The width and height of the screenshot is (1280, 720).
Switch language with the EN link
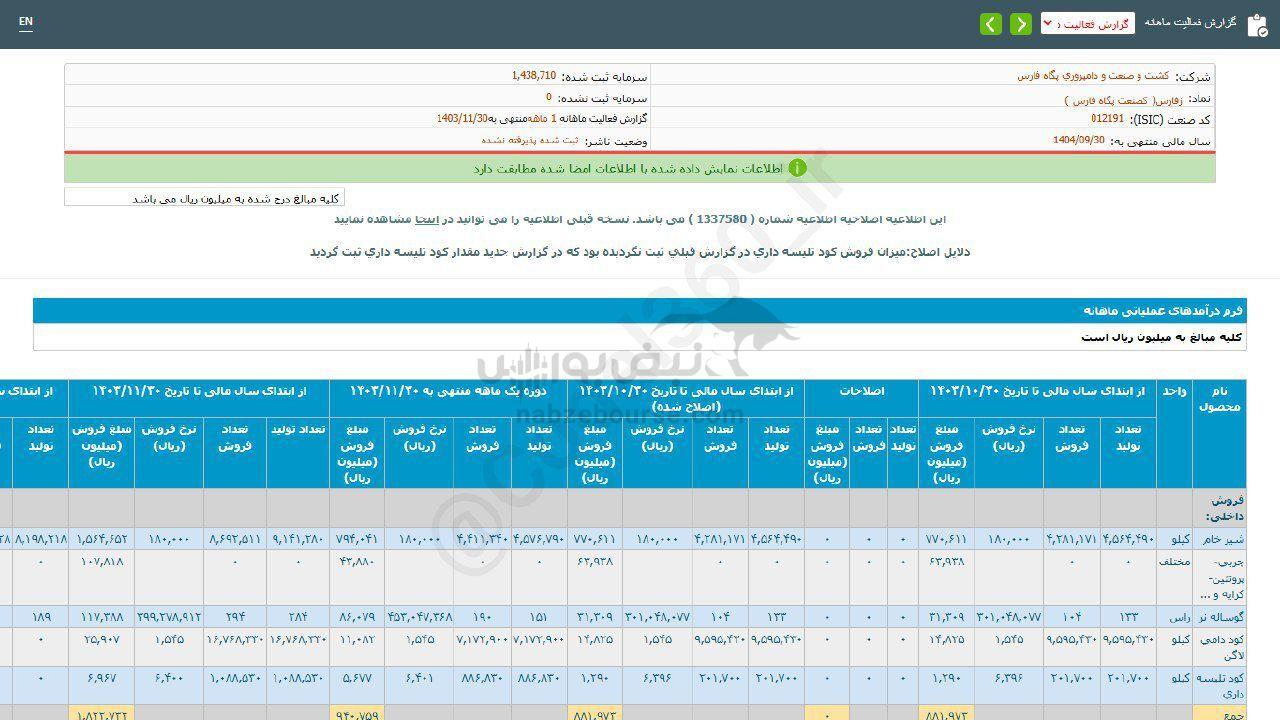[x=25, y=22]
